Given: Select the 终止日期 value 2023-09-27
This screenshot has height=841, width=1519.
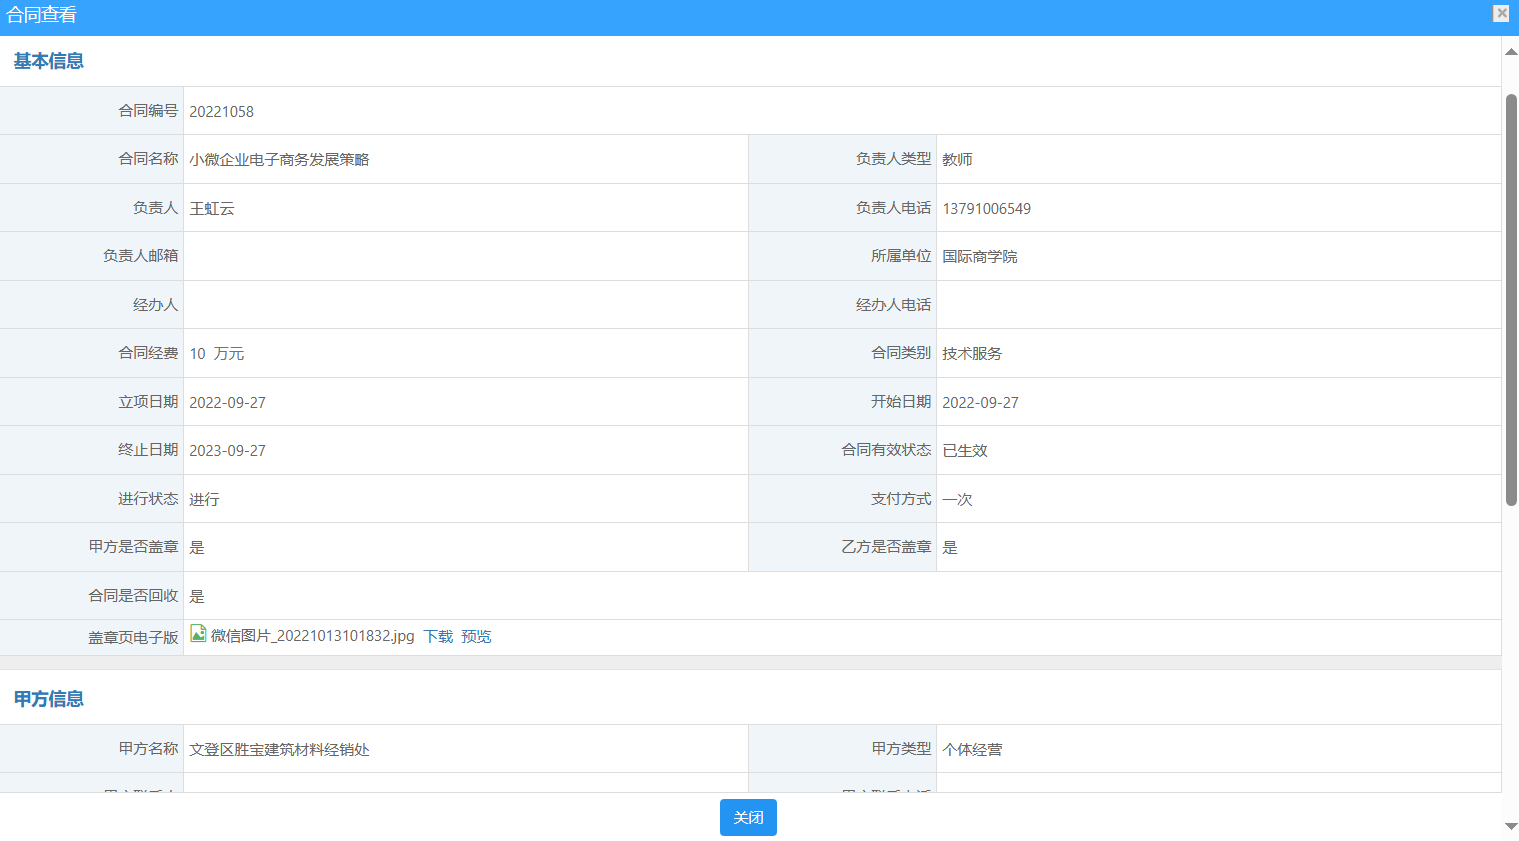Looking at the screenshot, I should click(x=227, y=451).
